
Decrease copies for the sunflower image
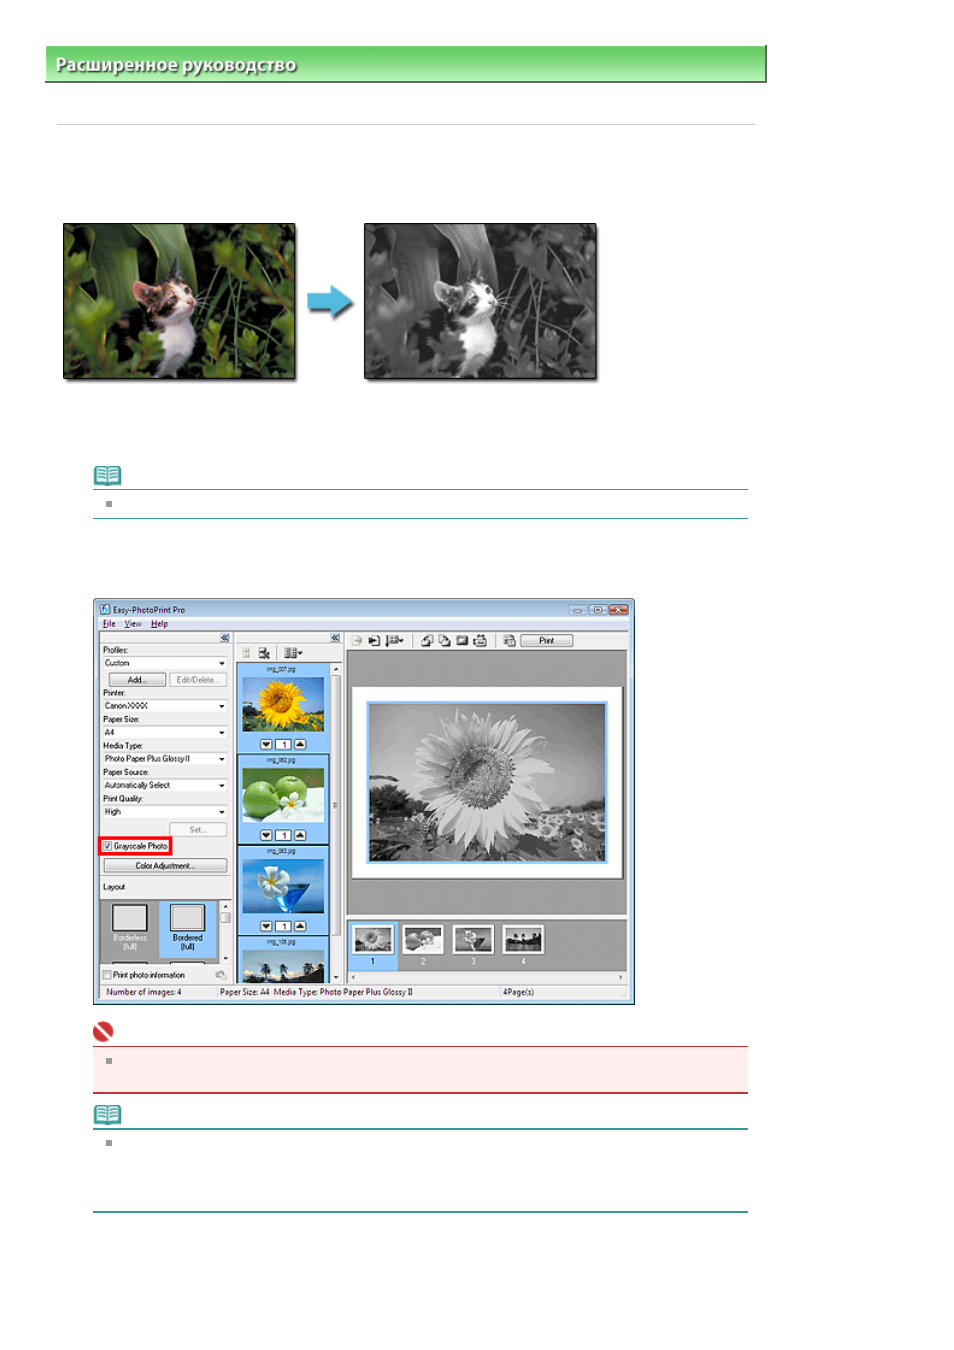pyautogui.click(x=266, y=745)
